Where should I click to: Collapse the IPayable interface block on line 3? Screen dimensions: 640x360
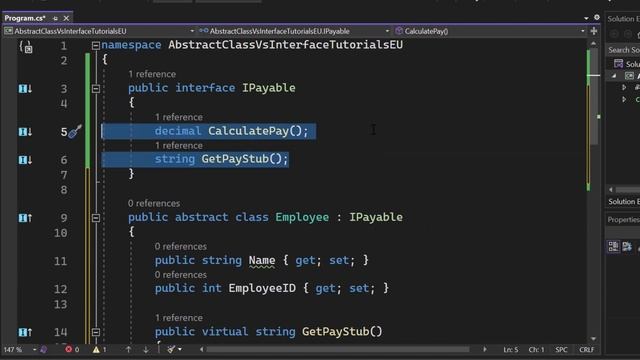point(96,88)
